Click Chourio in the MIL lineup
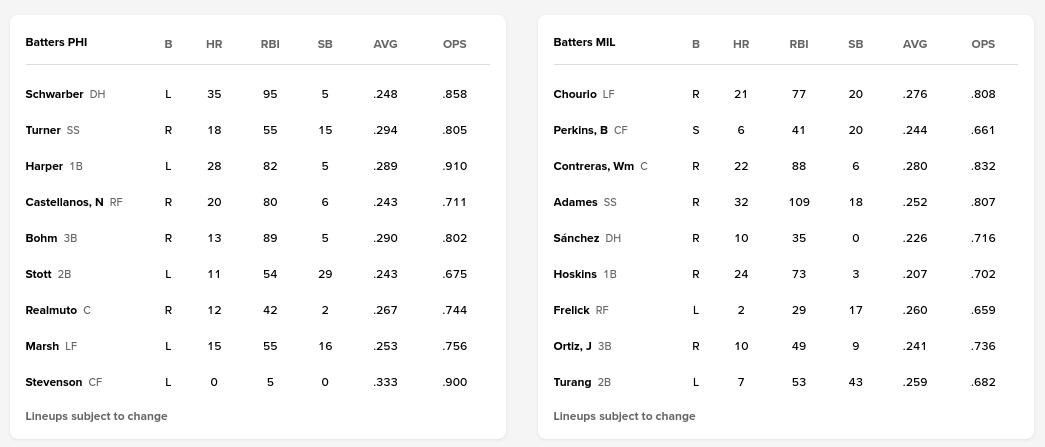The width and height of the screenshot is (1045, 447). click(x=575, y=94)
